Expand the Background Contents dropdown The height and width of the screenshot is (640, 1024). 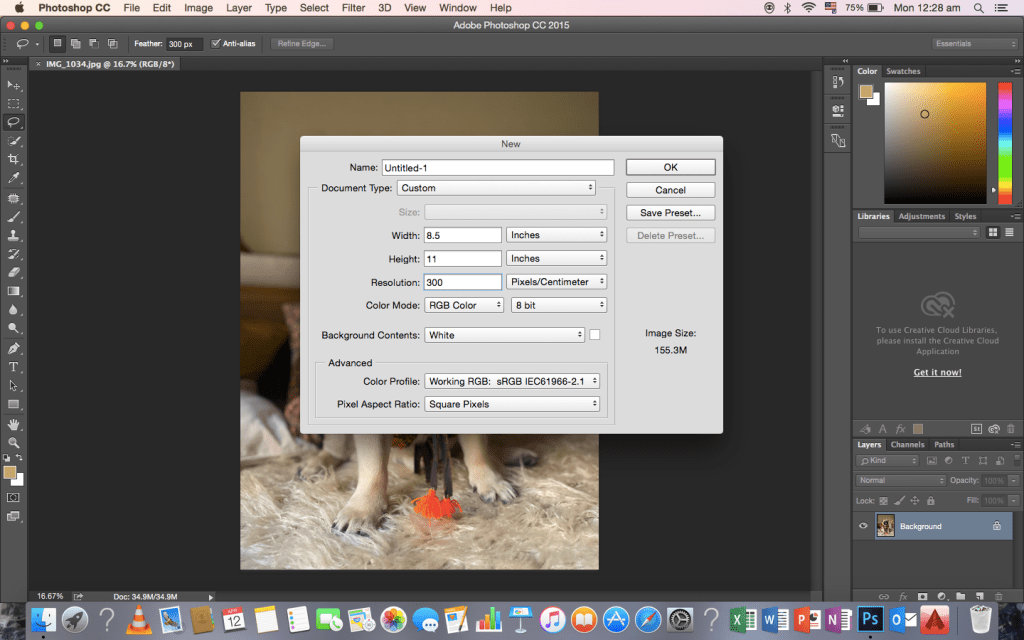tap(504, 335)
